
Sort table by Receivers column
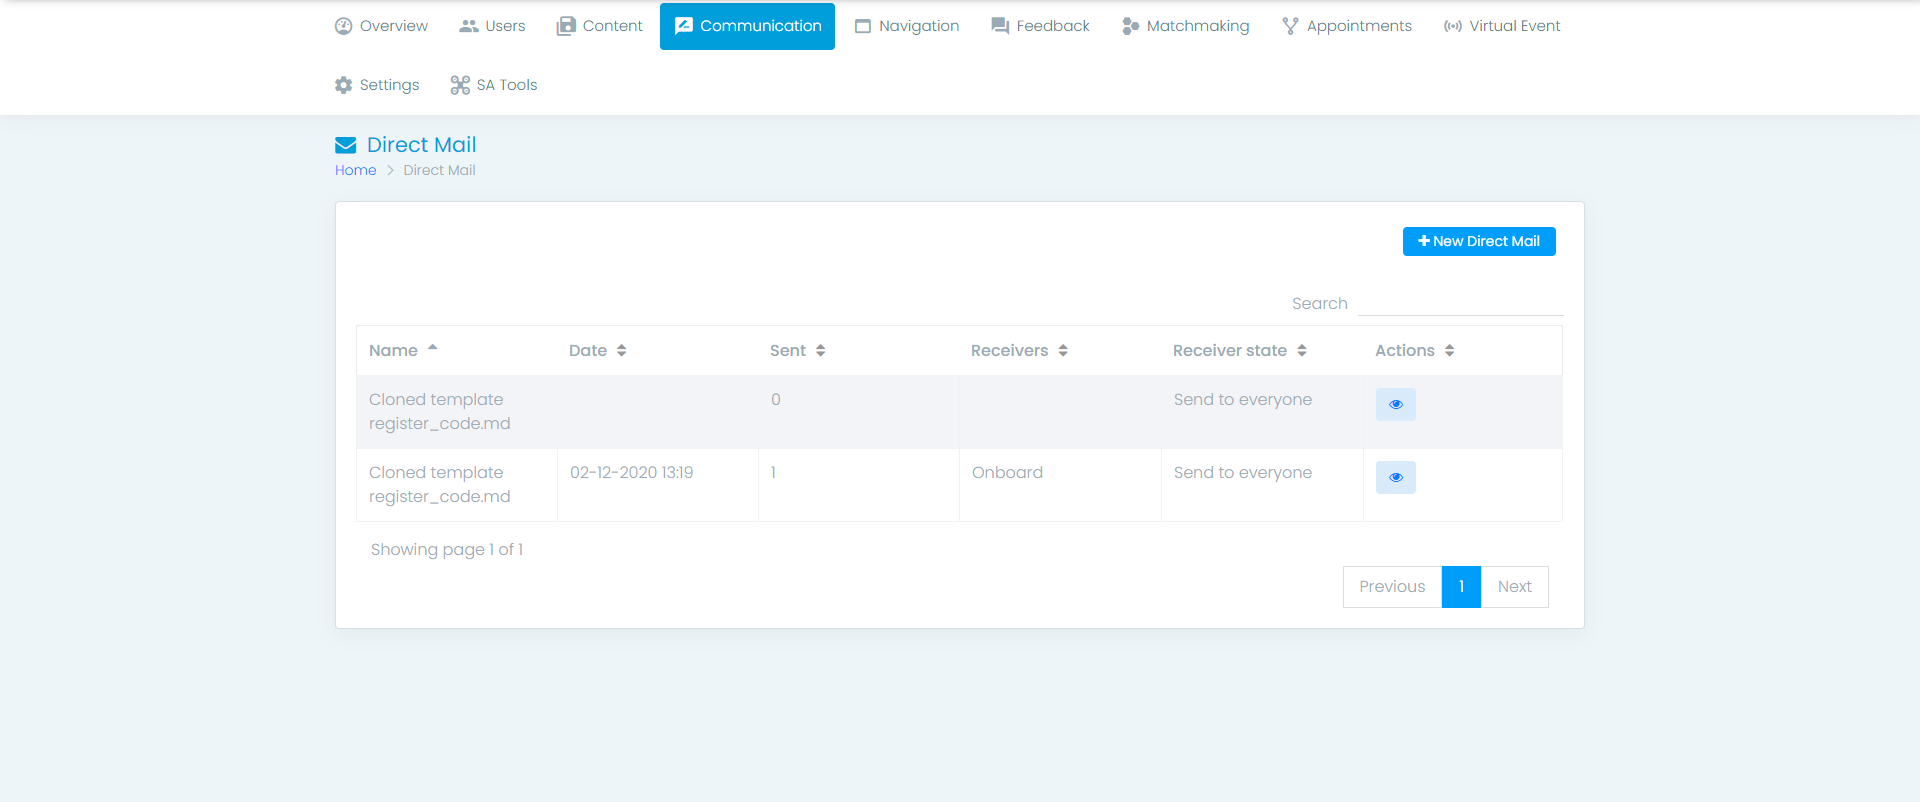pyautogui.click(x=1060, y=350)
